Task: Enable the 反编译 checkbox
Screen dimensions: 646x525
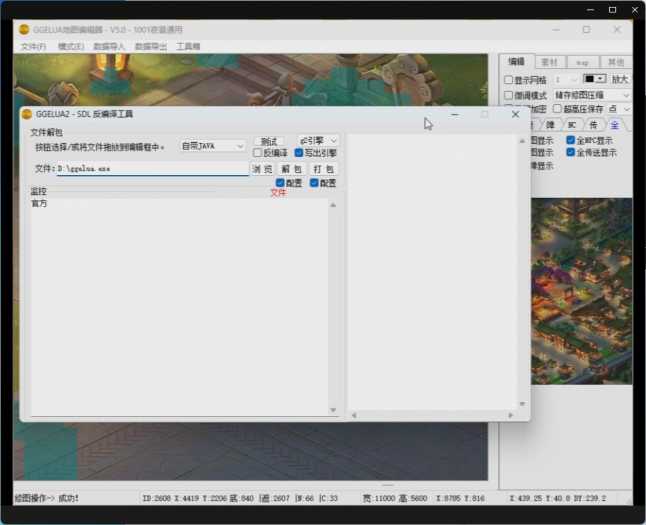Action: tap(257, 154)
